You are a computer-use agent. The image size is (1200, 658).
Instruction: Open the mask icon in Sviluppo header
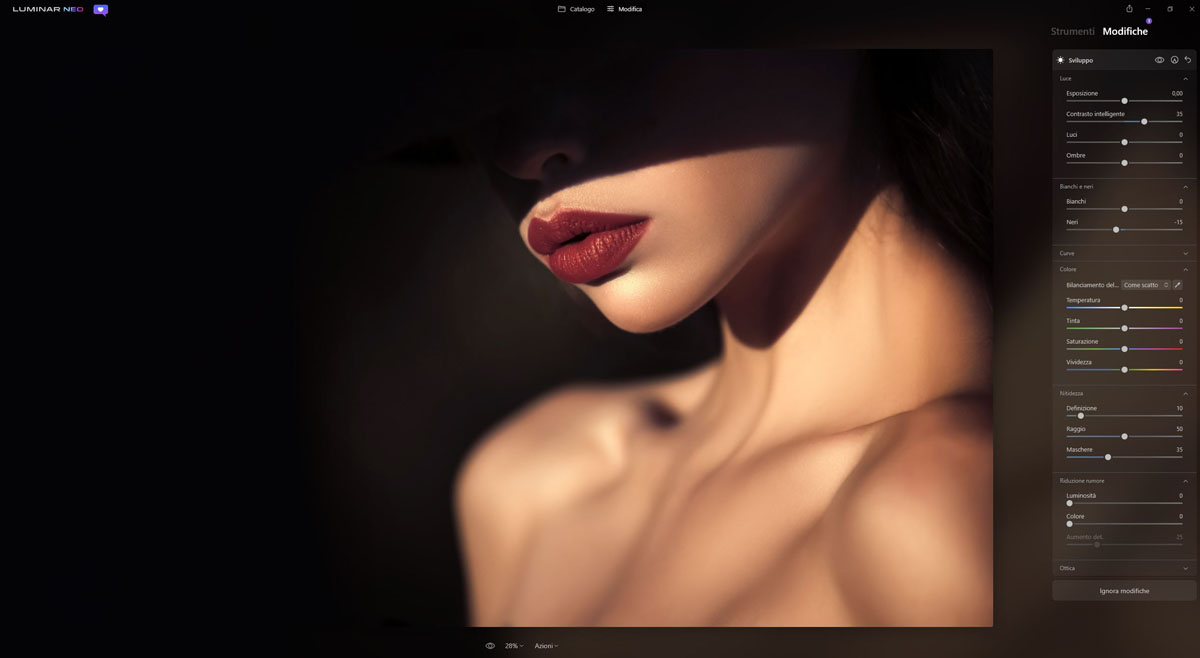[1174, 60]
